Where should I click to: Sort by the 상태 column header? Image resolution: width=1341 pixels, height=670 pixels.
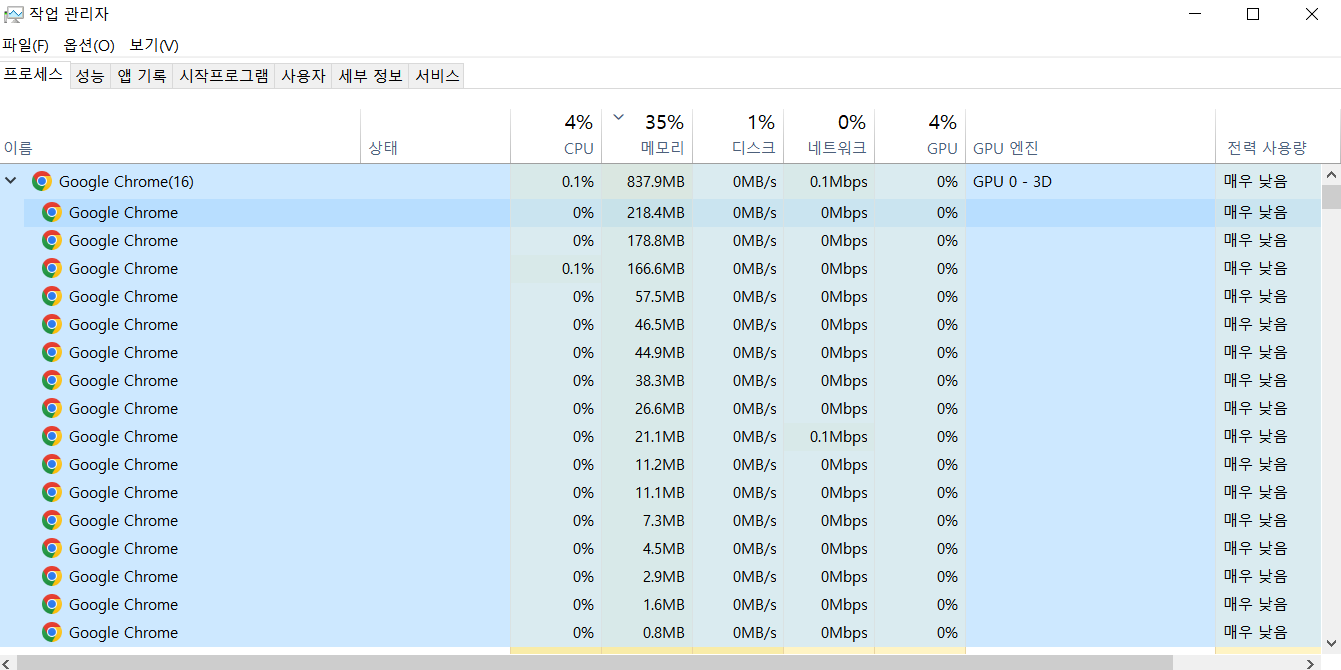435,136
